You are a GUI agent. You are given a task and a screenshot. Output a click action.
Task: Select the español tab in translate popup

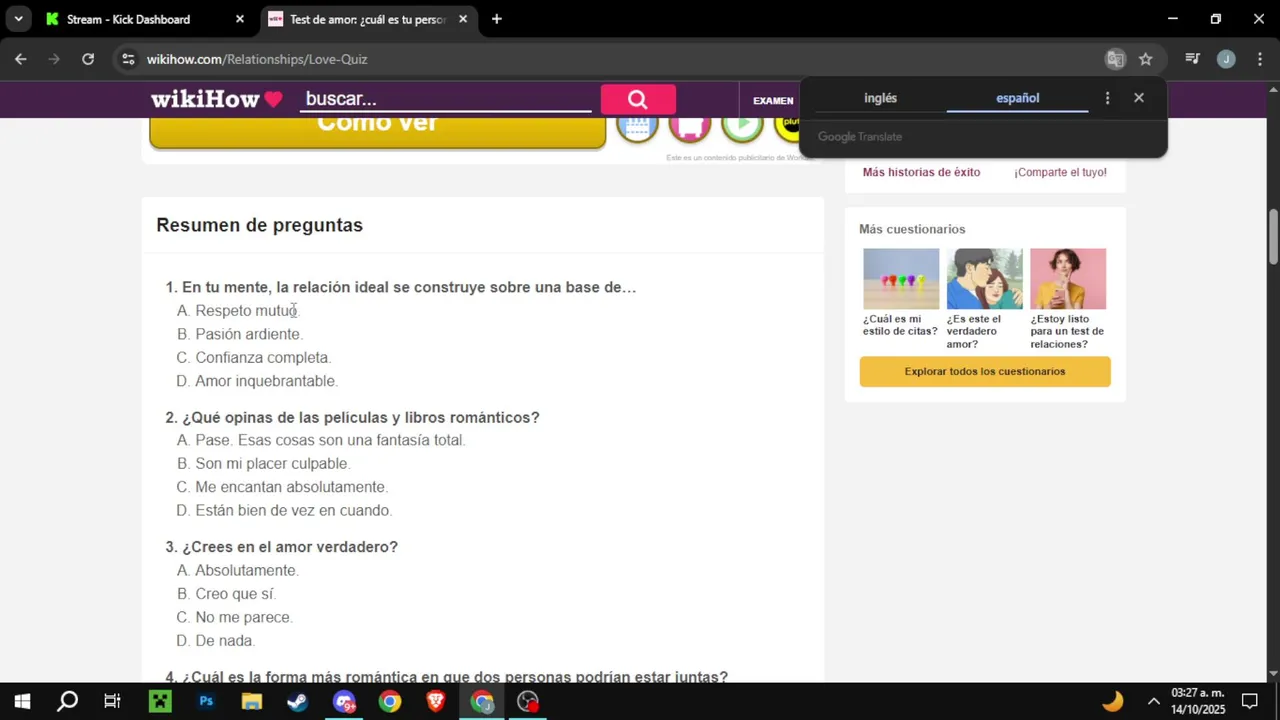1017,98
